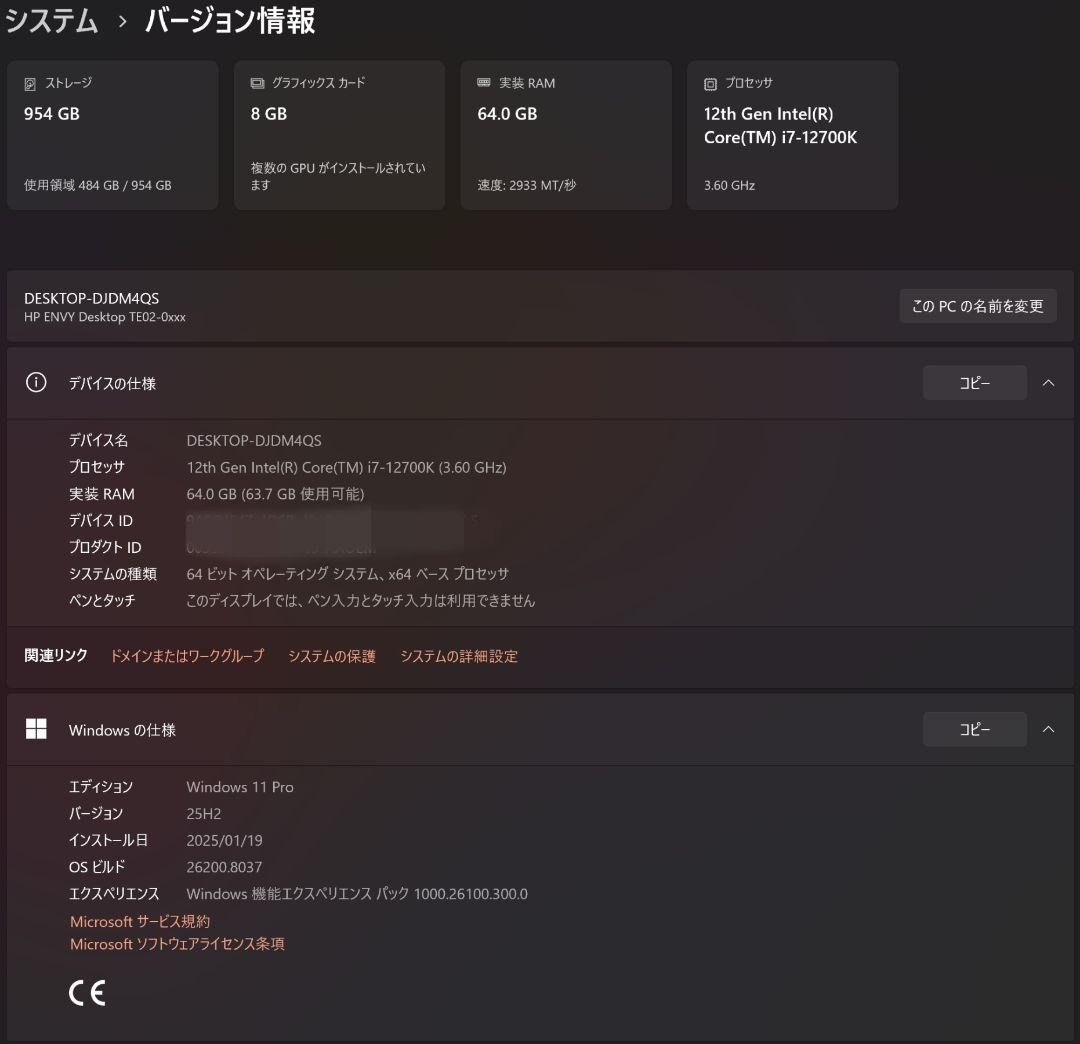This screenshot has width=1080, height=1044.
Task: Select RAM value 64.0 GB (63.7 GB 使用可能)
Action: [x=276, y=494]
